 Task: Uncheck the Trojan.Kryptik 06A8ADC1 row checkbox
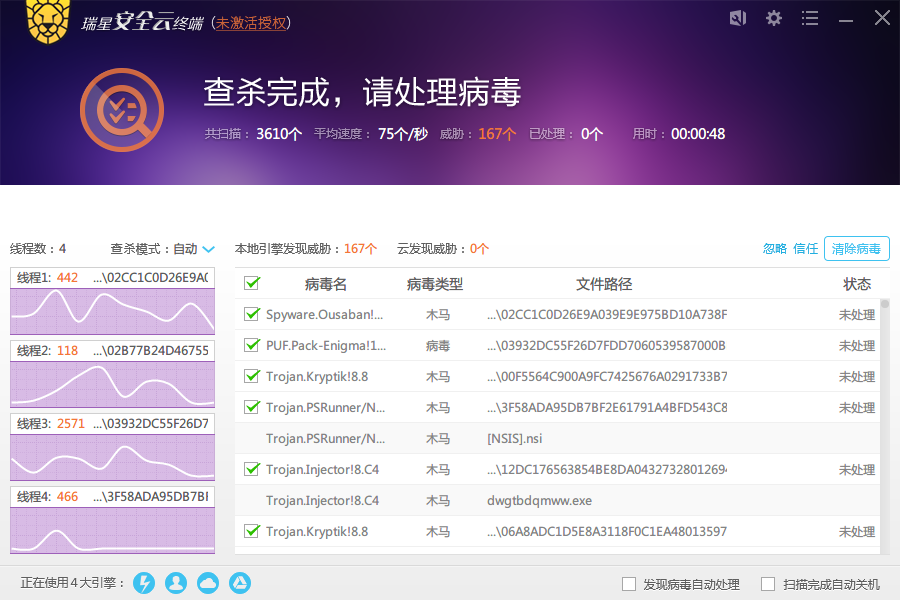point(252,531)
